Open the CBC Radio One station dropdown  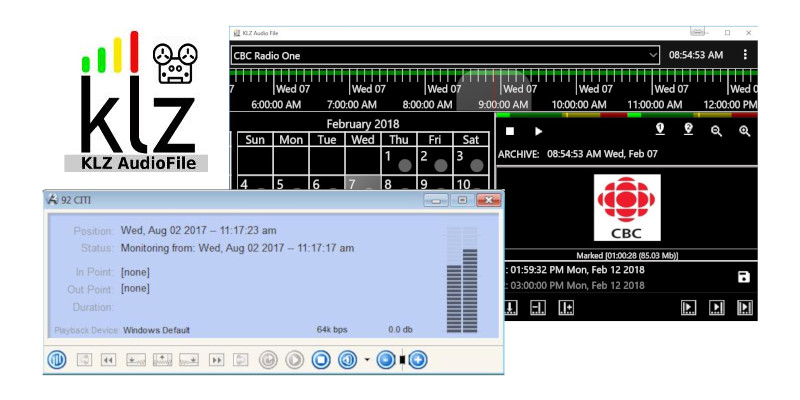[x=445, y=55]
